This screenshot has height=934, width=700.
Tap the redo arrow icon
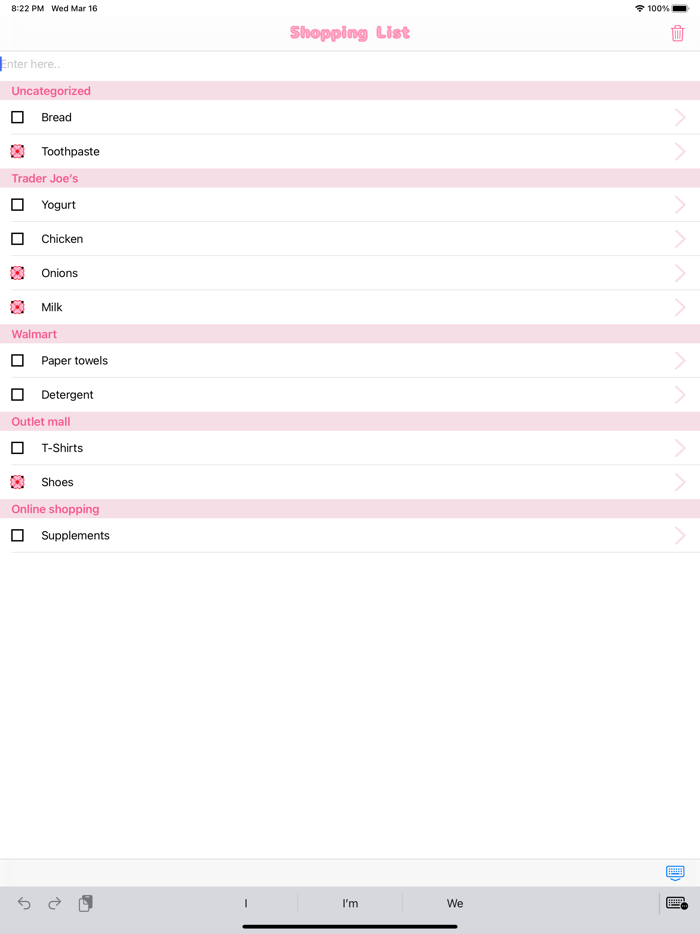point(54,903)
